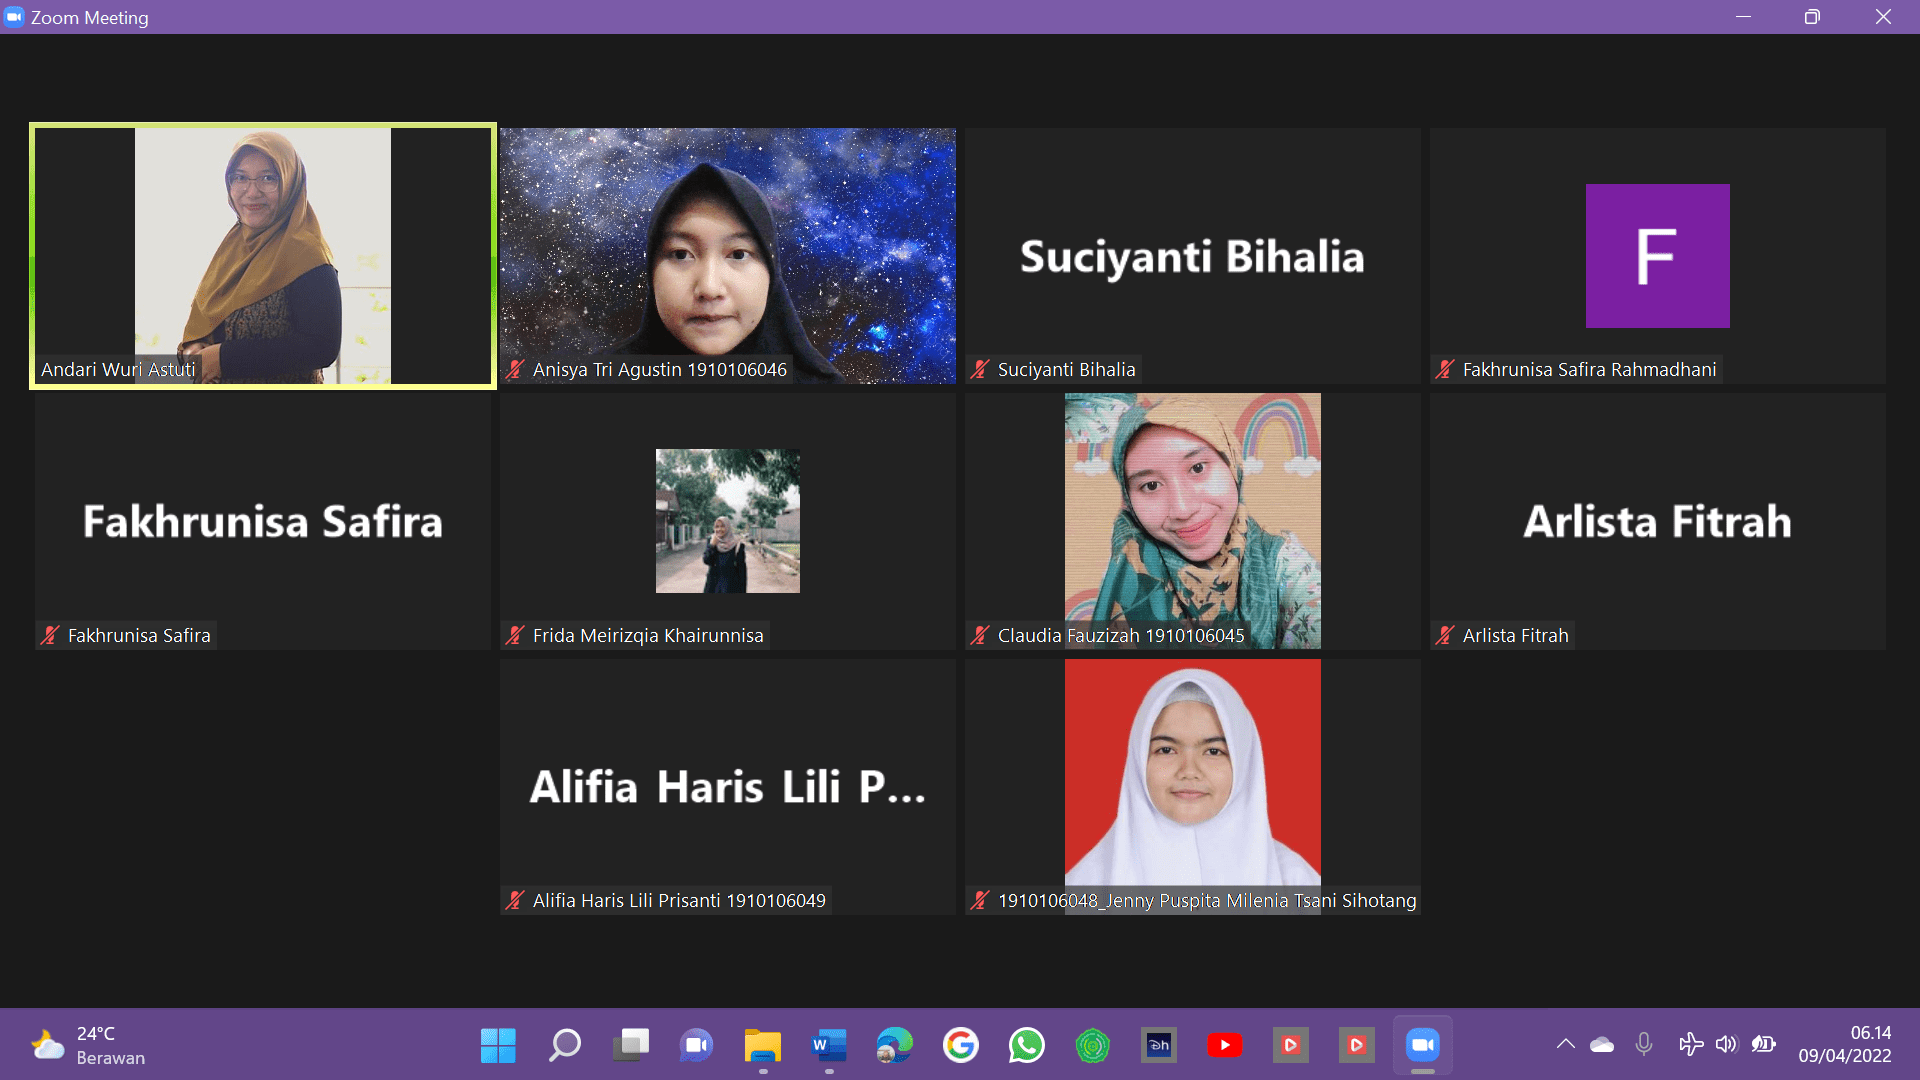The height and width of the screenshot is (1080, 1920).
Task: Open the clock showing 06.14 09/04/2022
Action: point(1845,1045)
